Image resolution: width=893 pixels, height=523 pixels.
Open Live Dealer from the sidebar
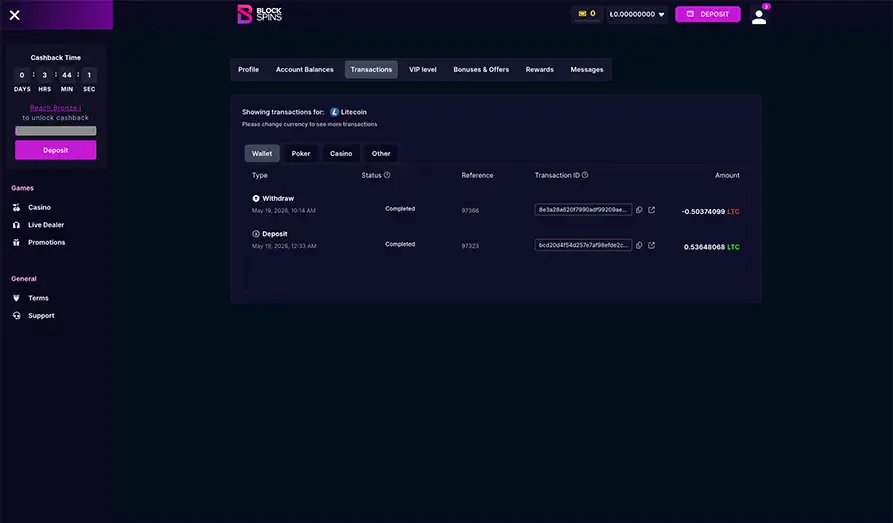46,225
